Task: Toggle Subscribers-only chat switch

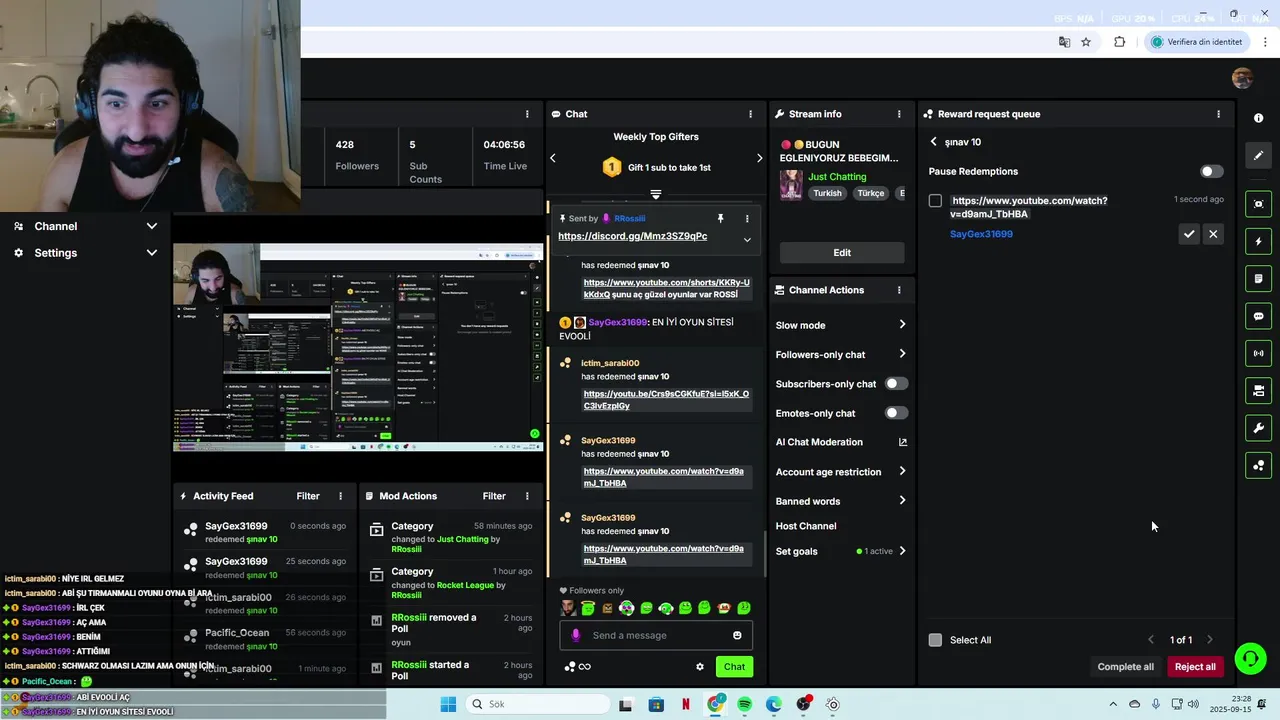Action: coord(896,384)
